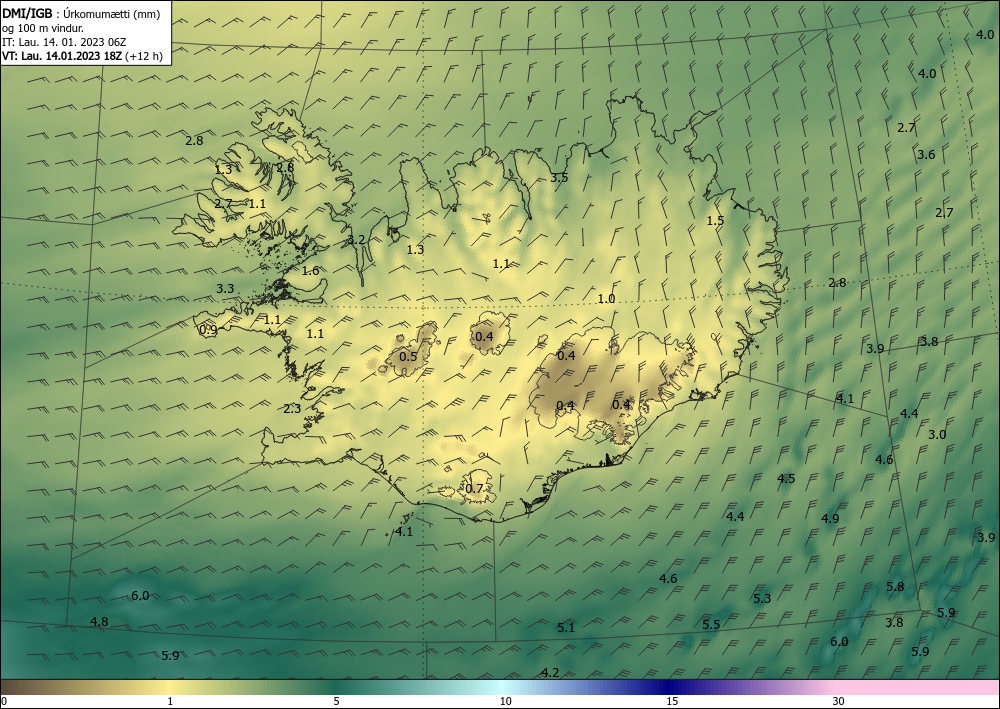
Task: Select the 'og 100 m vindur.' legend line
Action: point(41,28)
